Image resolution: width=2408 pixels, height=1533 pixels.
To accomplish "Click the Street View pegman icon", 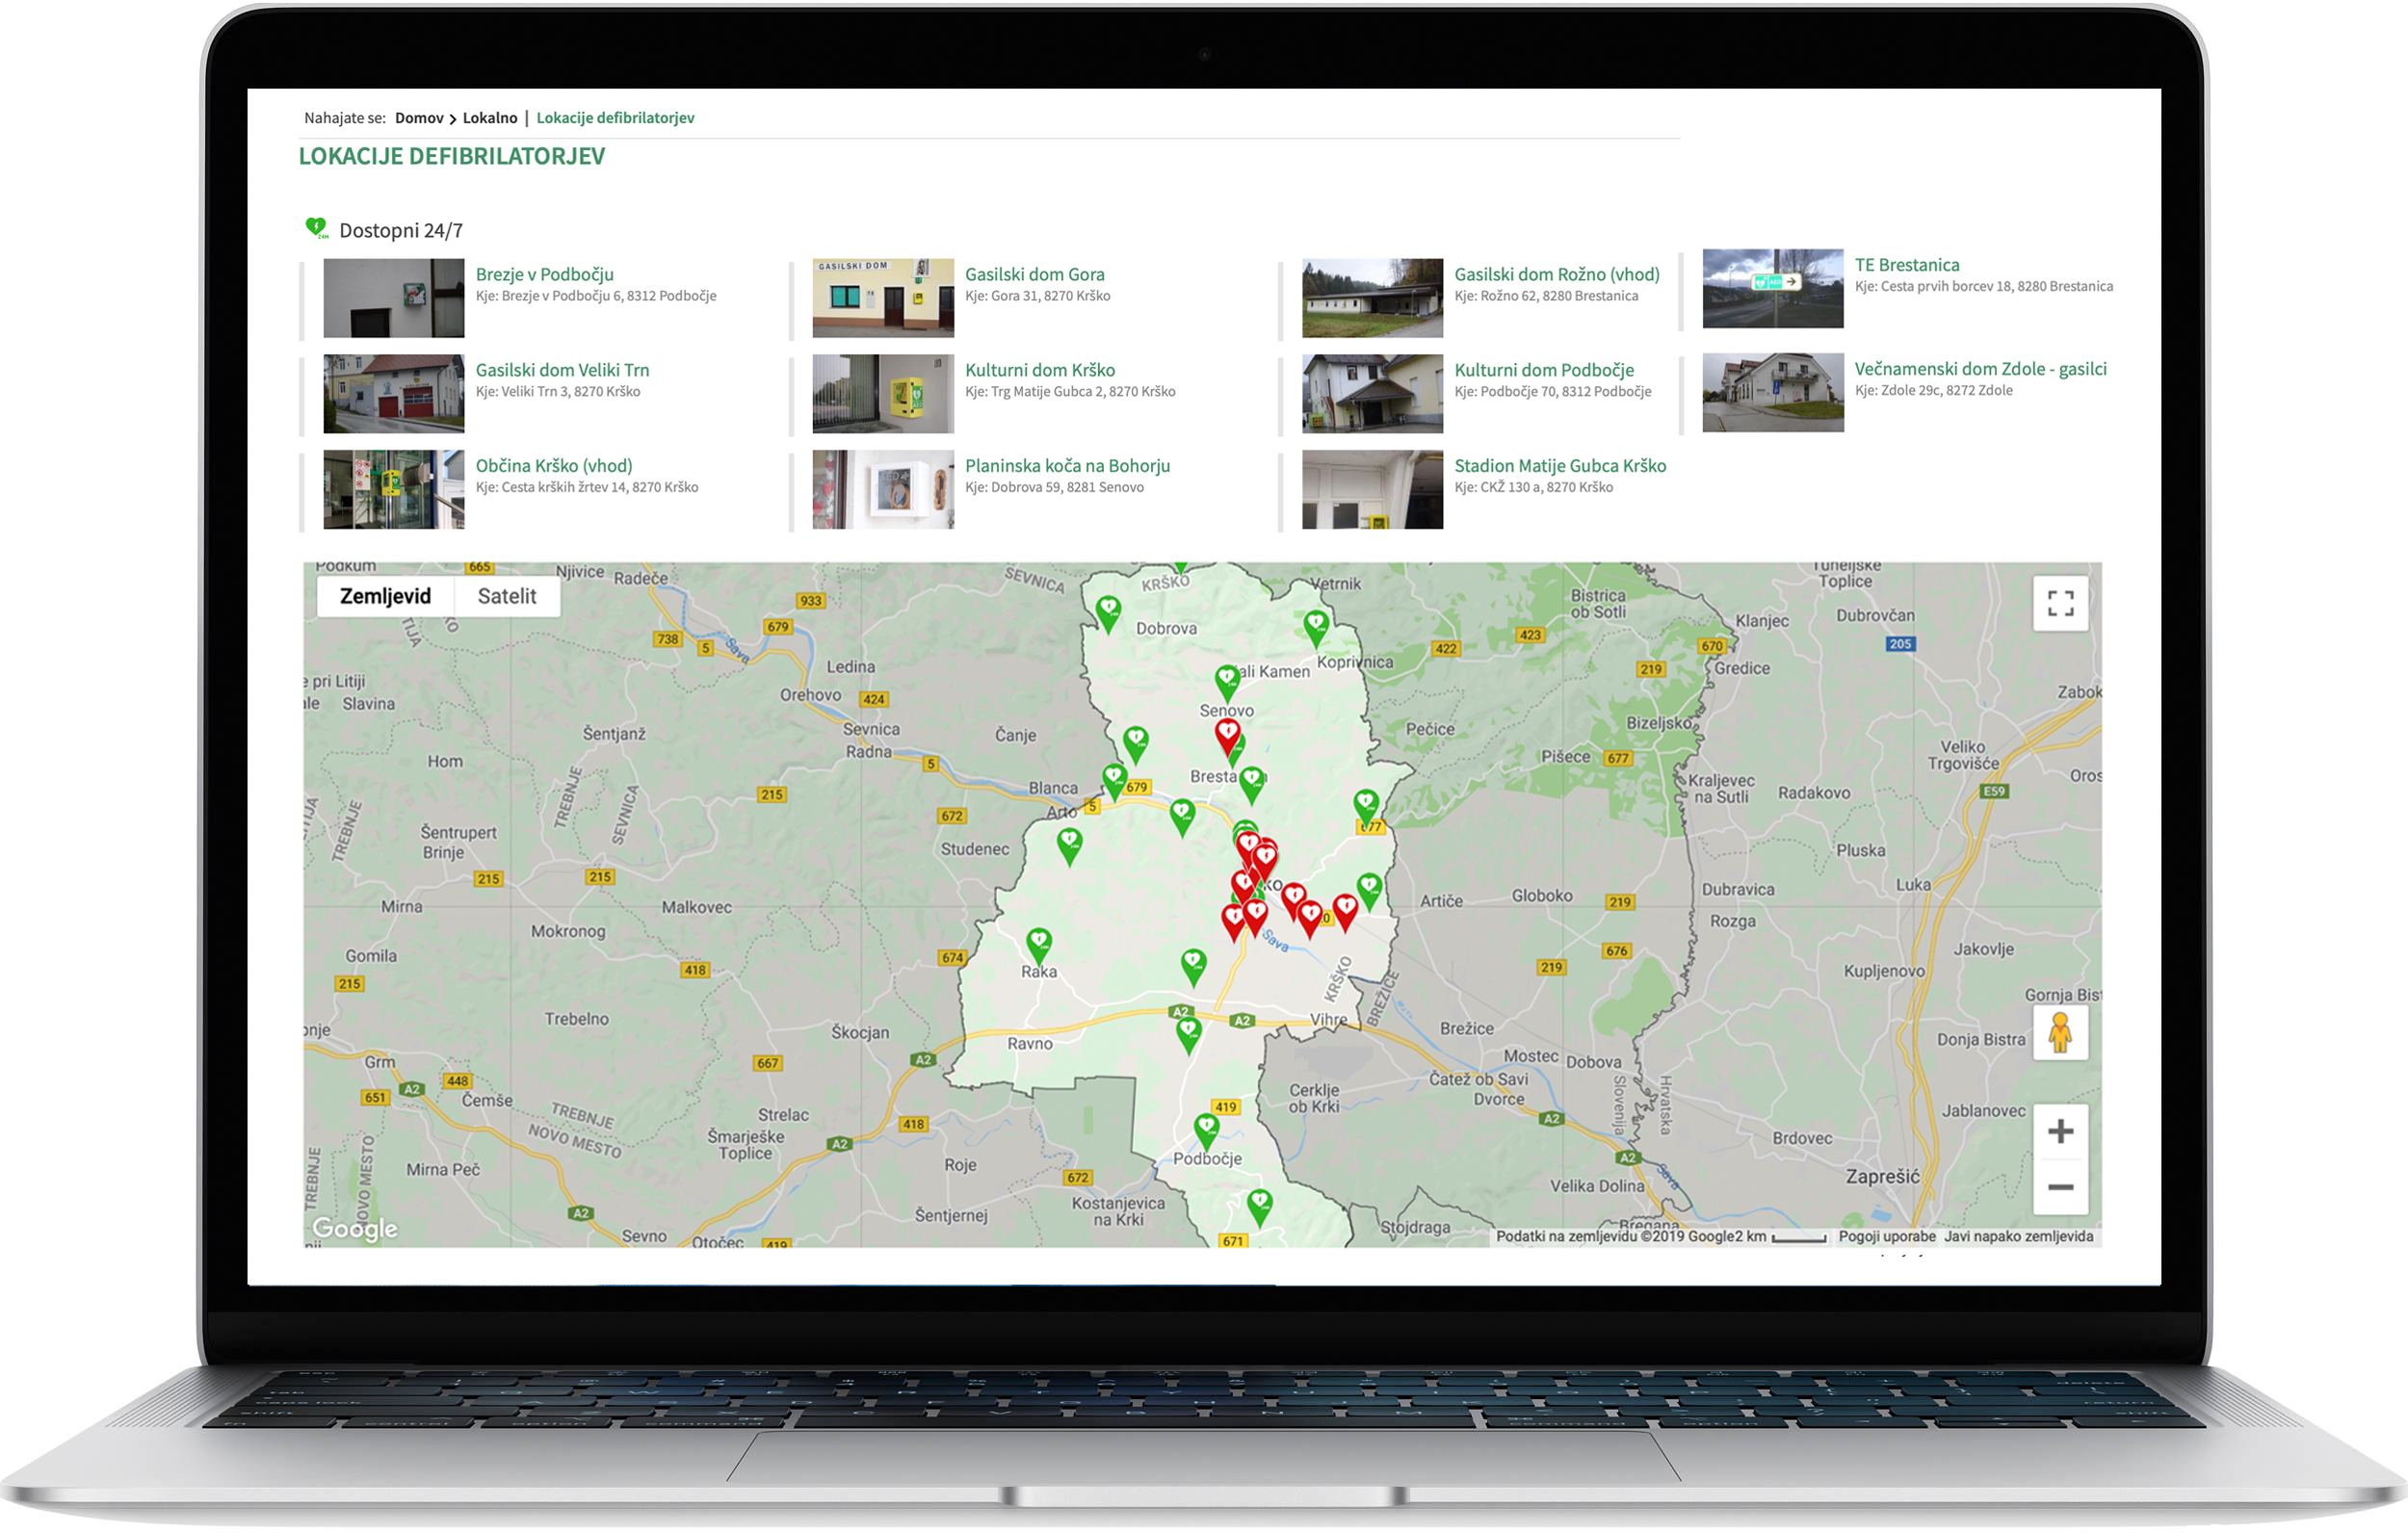I will point(2059,1033).
